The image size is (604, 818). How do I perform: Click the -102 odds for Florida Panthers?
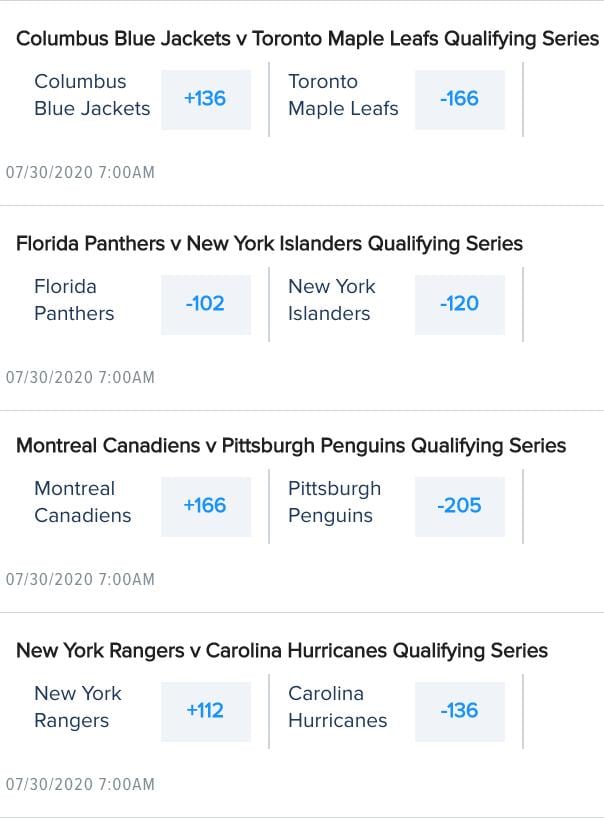(x=206, y=304)
